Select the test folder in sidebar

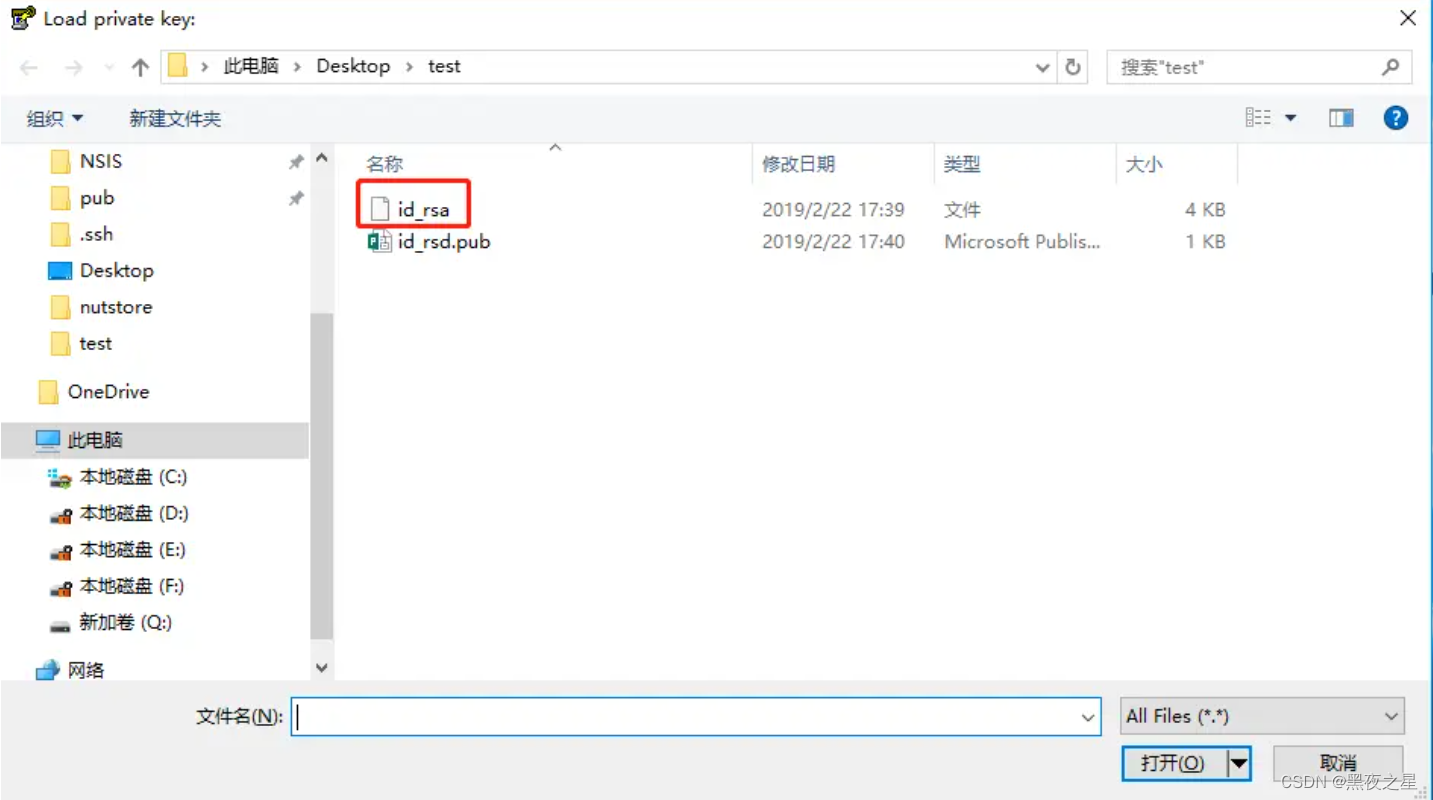[95, 343]
